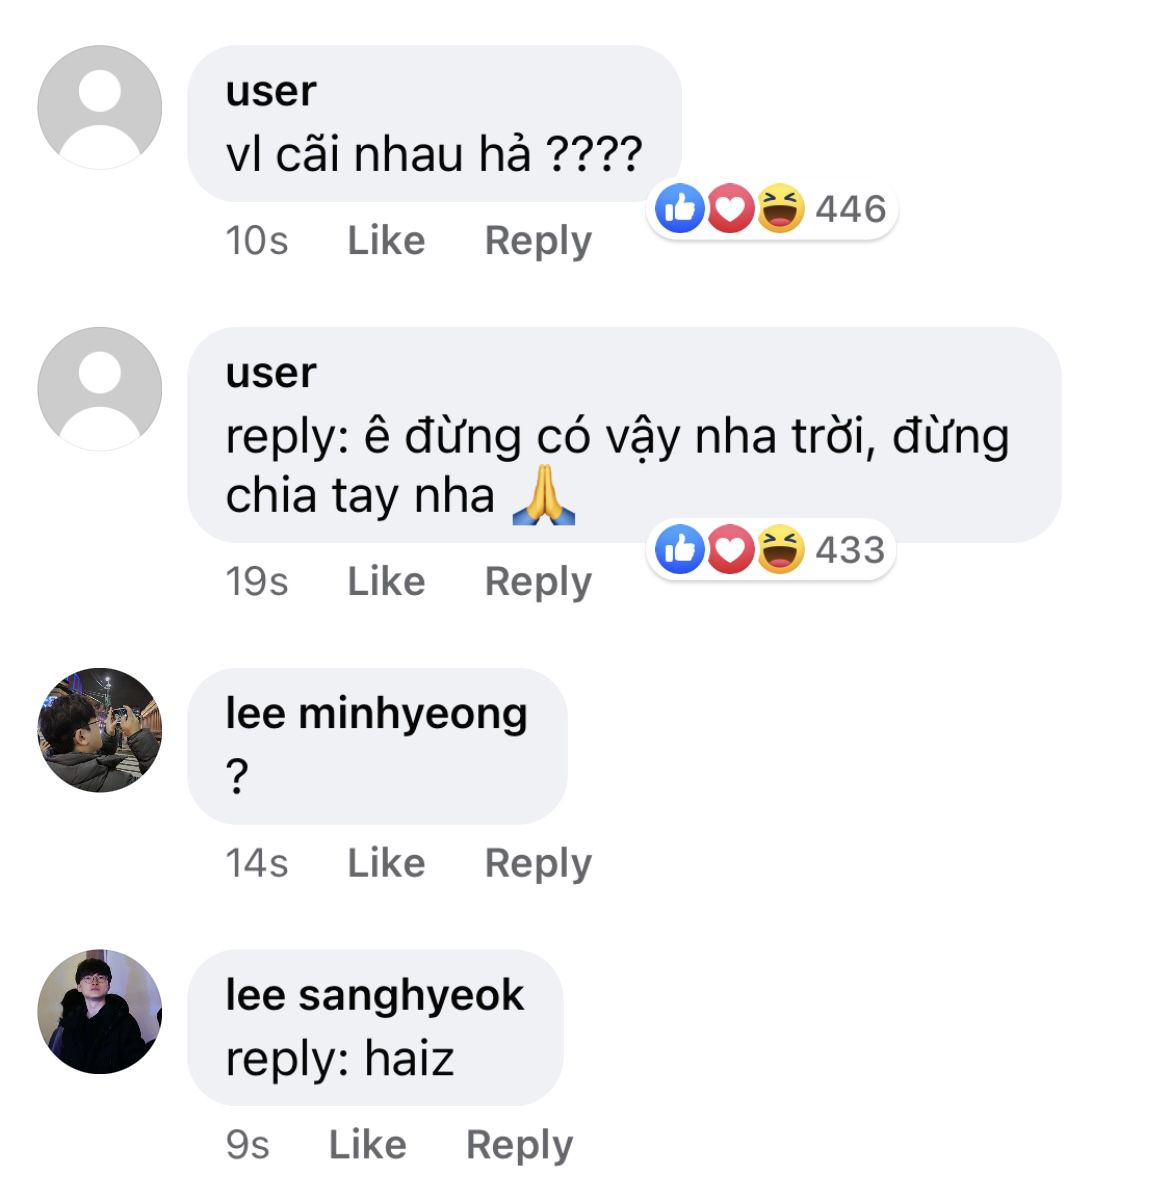Click the heart reaction icon beside 433
This screenshot has width=1170, height=1190.
click(731, 549)
